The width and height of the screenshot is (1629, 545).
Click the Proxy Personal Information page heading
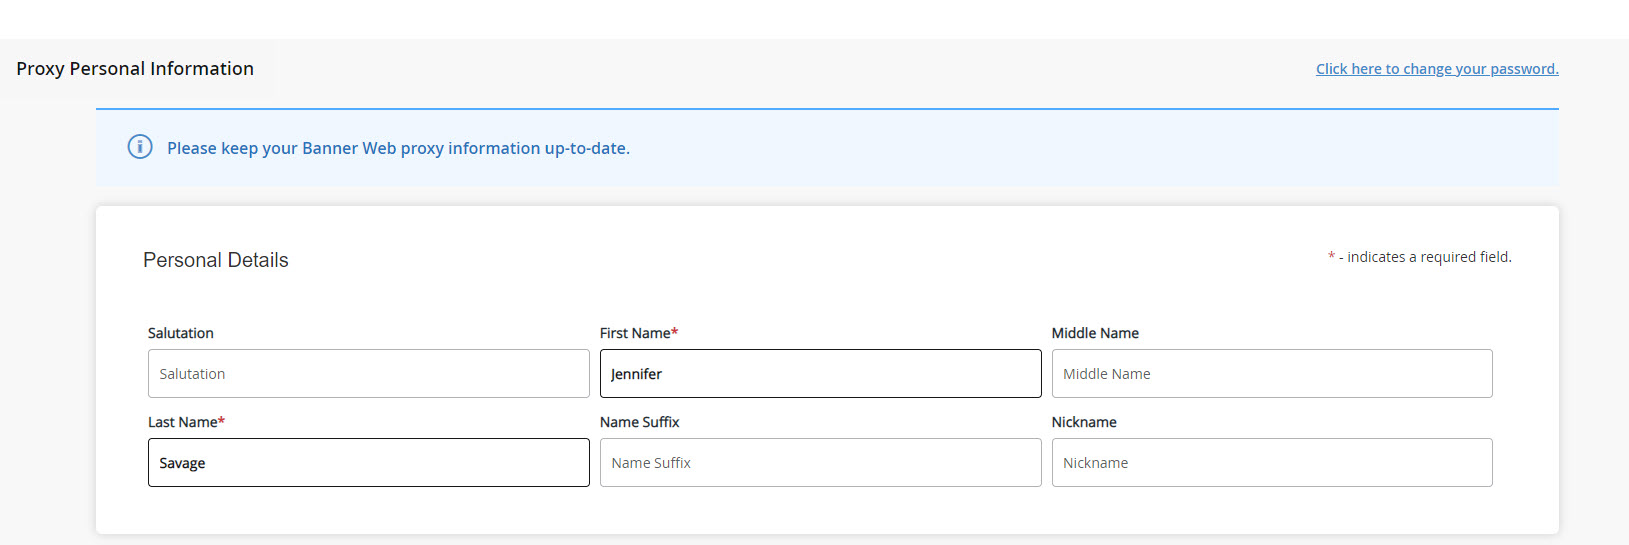135,69
